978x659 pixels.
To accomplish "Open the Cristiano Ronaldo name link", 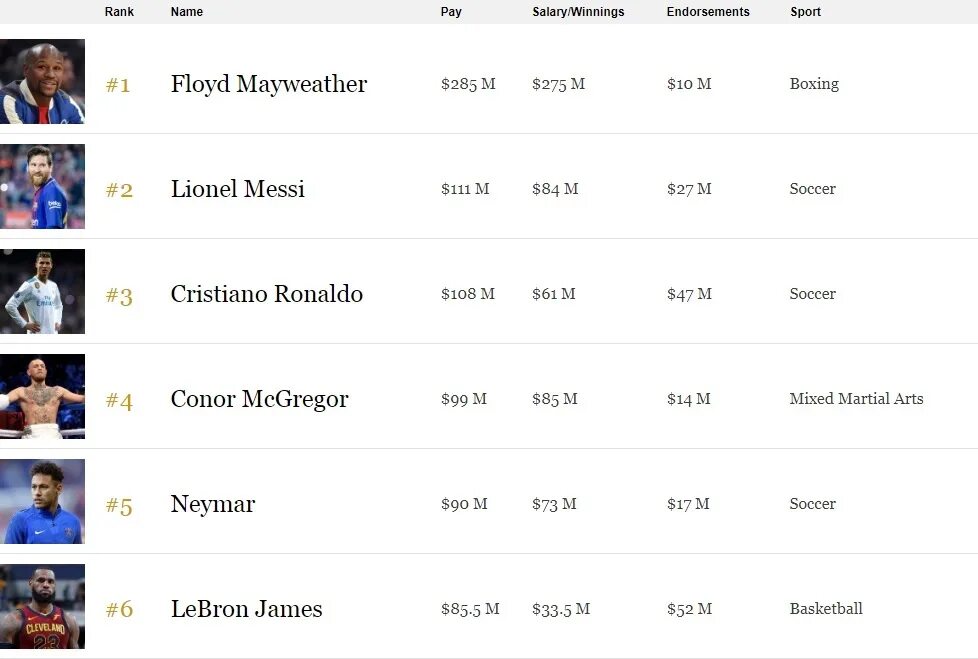I will pyautogui.click(x=267, y=294).
